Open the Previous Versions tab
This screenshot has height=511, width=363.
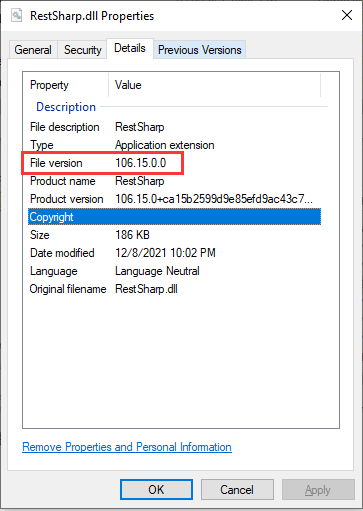tap(199, 50)
